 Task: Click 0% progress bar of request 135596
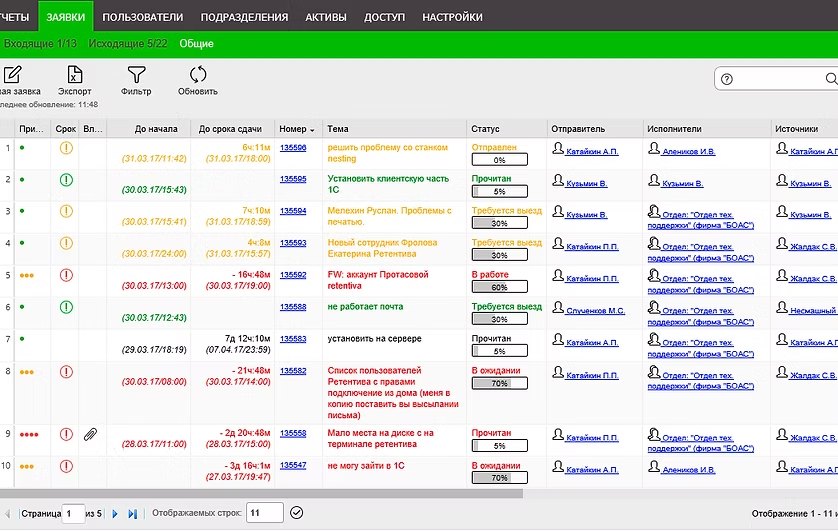click(x=499, y=160)
